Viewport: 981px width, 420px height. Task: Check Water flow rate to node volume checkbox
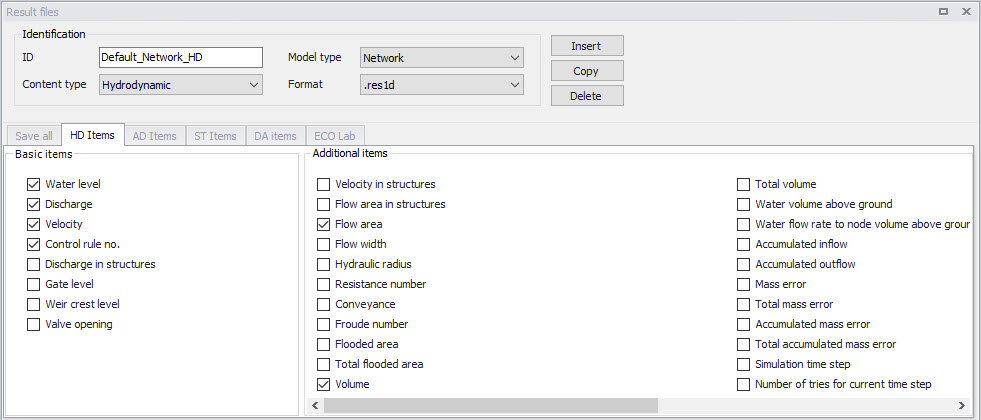(743, 224)
